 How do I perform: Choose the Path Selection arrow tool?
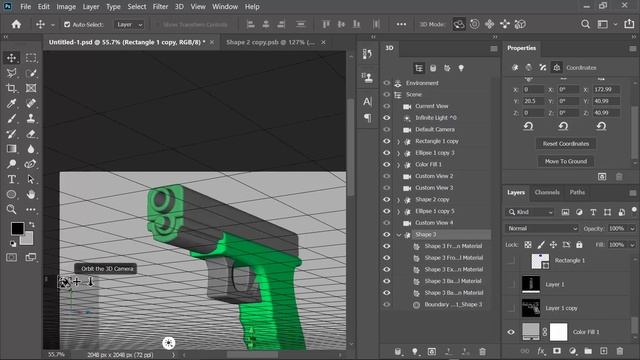click(31, 179)
